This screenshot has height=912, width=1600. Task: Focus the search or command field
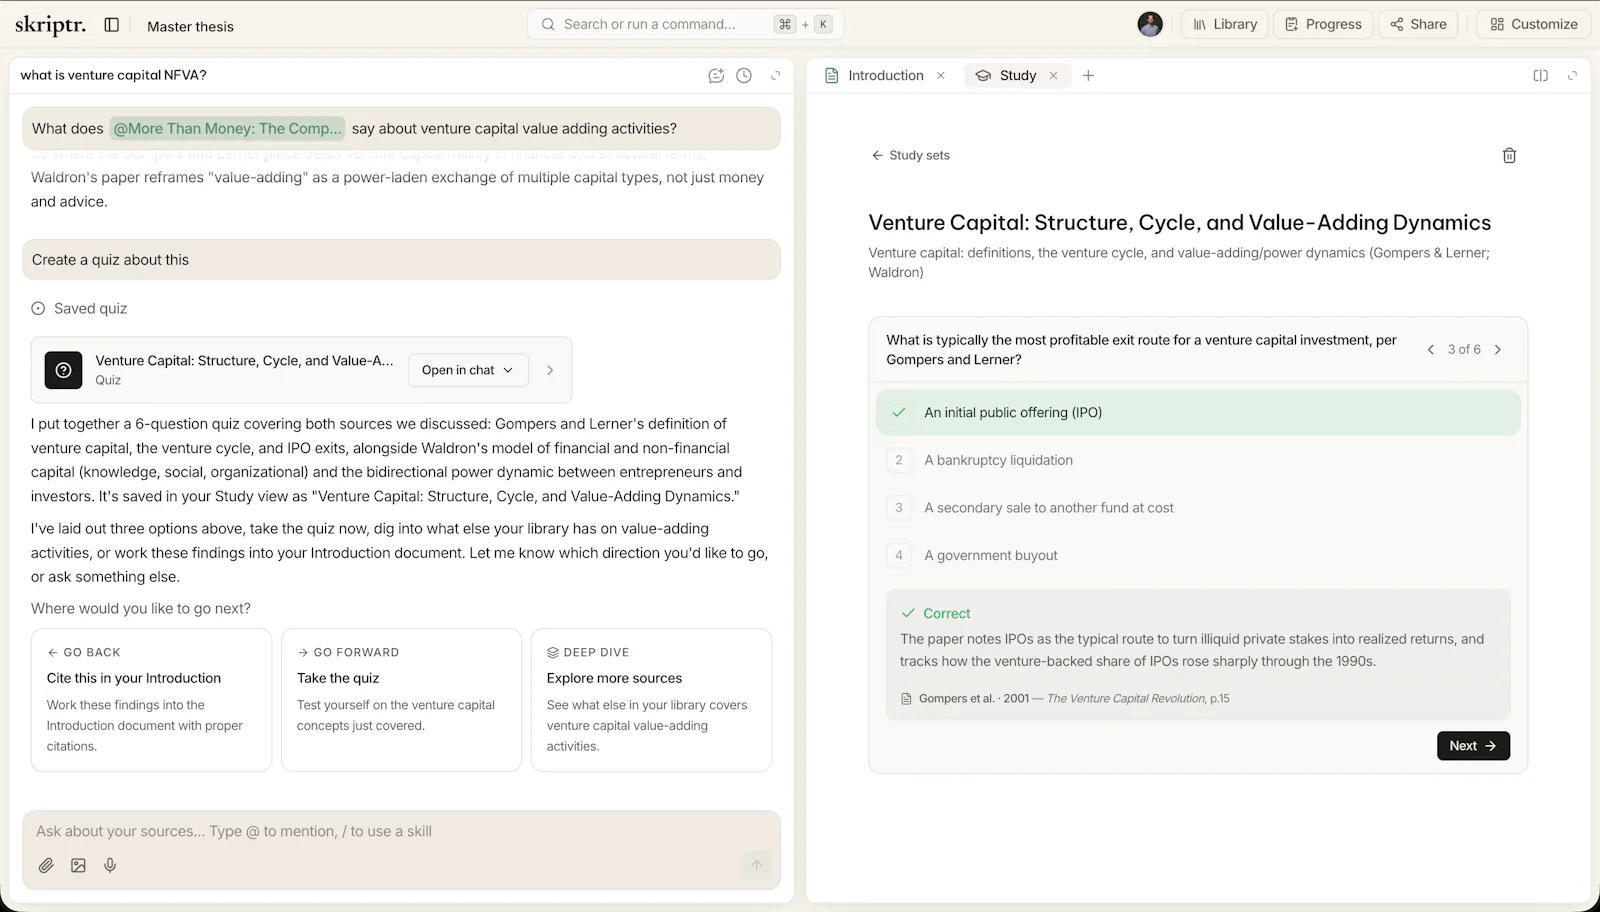pos(685,24)
